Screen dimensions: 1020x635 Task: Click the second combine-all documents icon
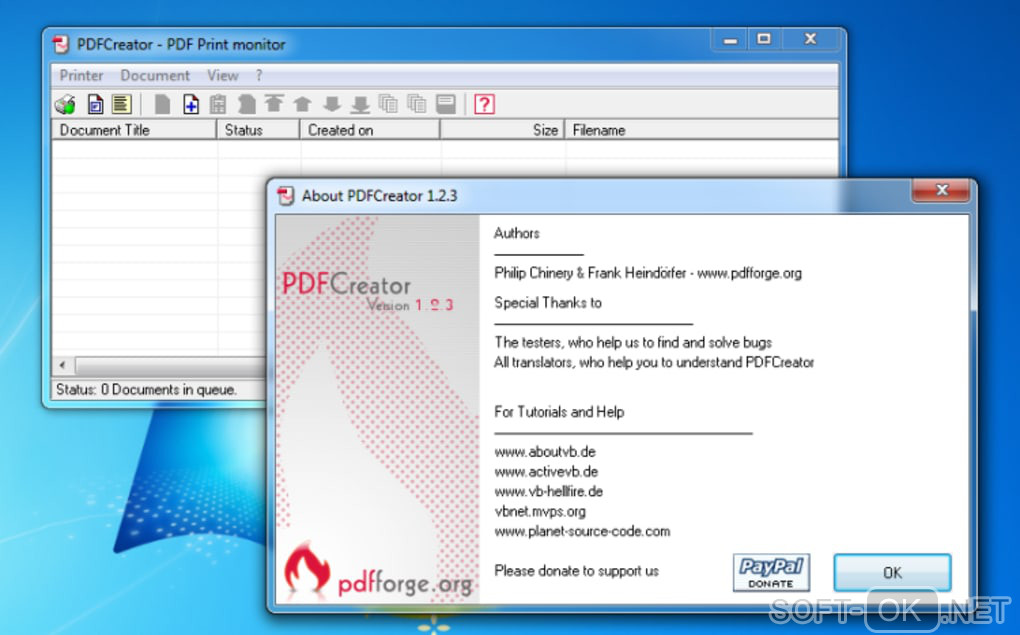[416, 104]
